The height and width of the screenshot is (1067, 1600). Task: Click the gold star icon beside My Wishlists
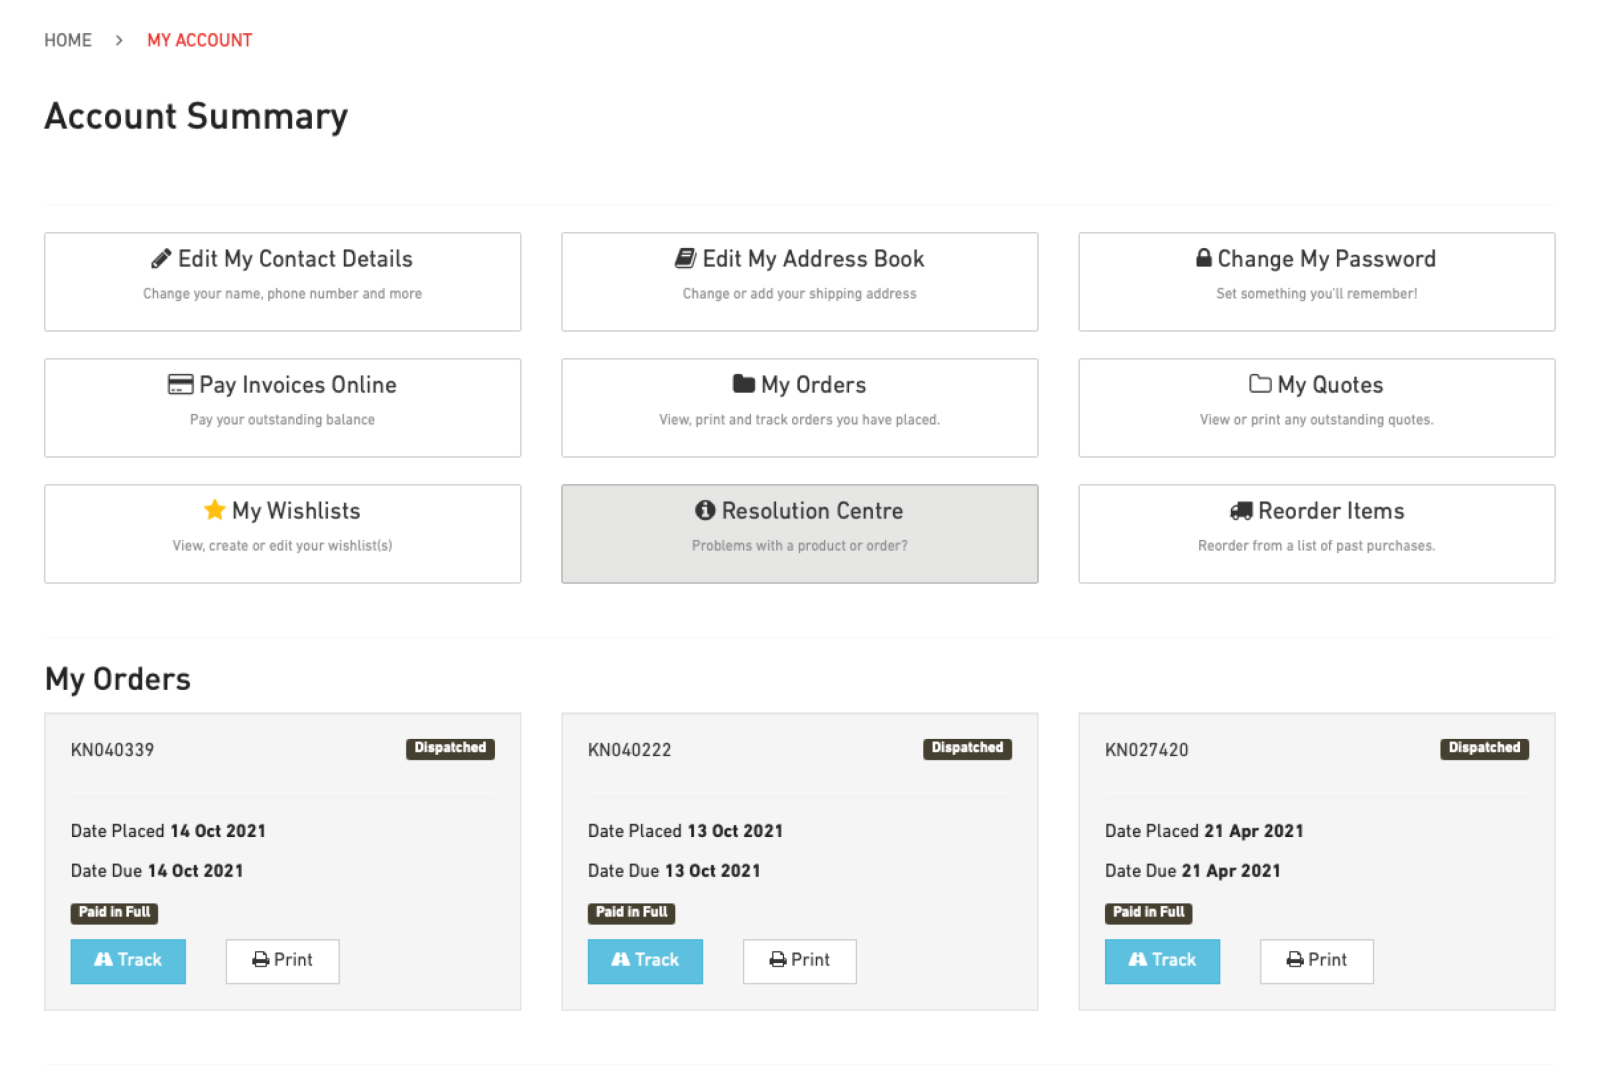tap(214, 510)
